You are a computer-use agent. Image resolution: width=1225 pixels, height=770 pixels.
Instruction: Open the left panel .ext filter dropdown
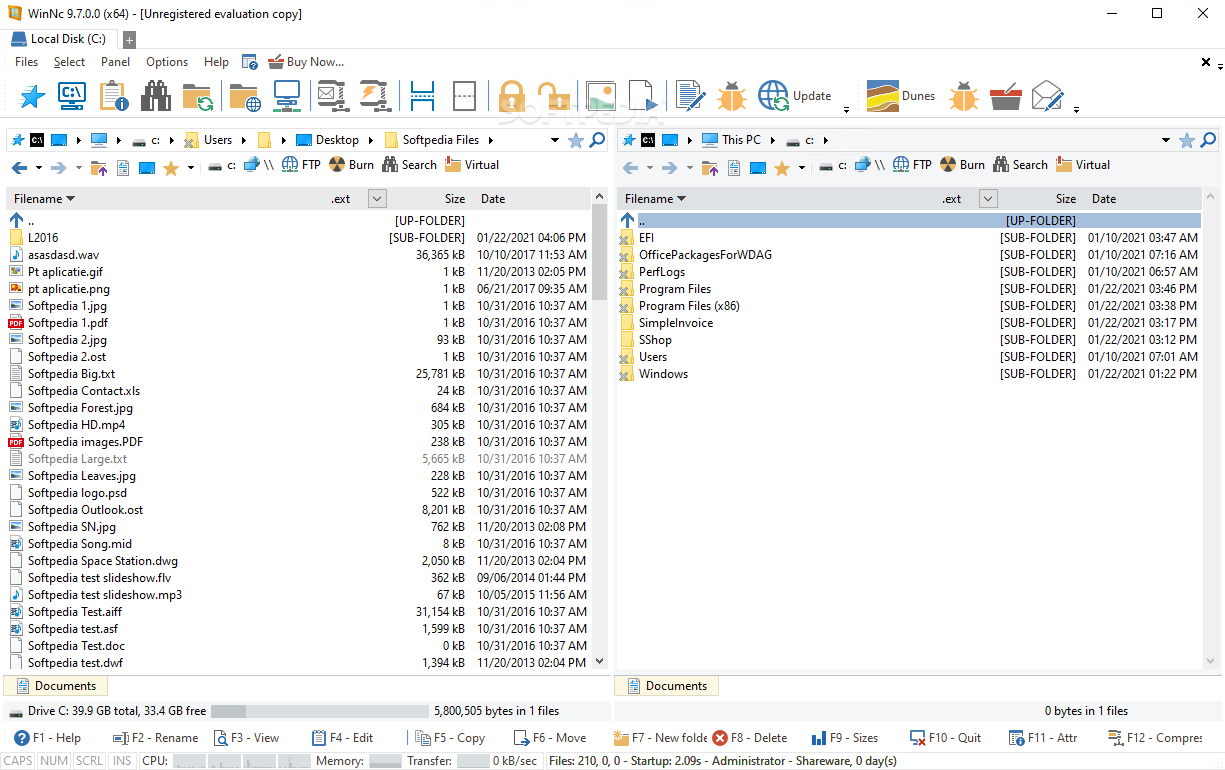(377, 199)
